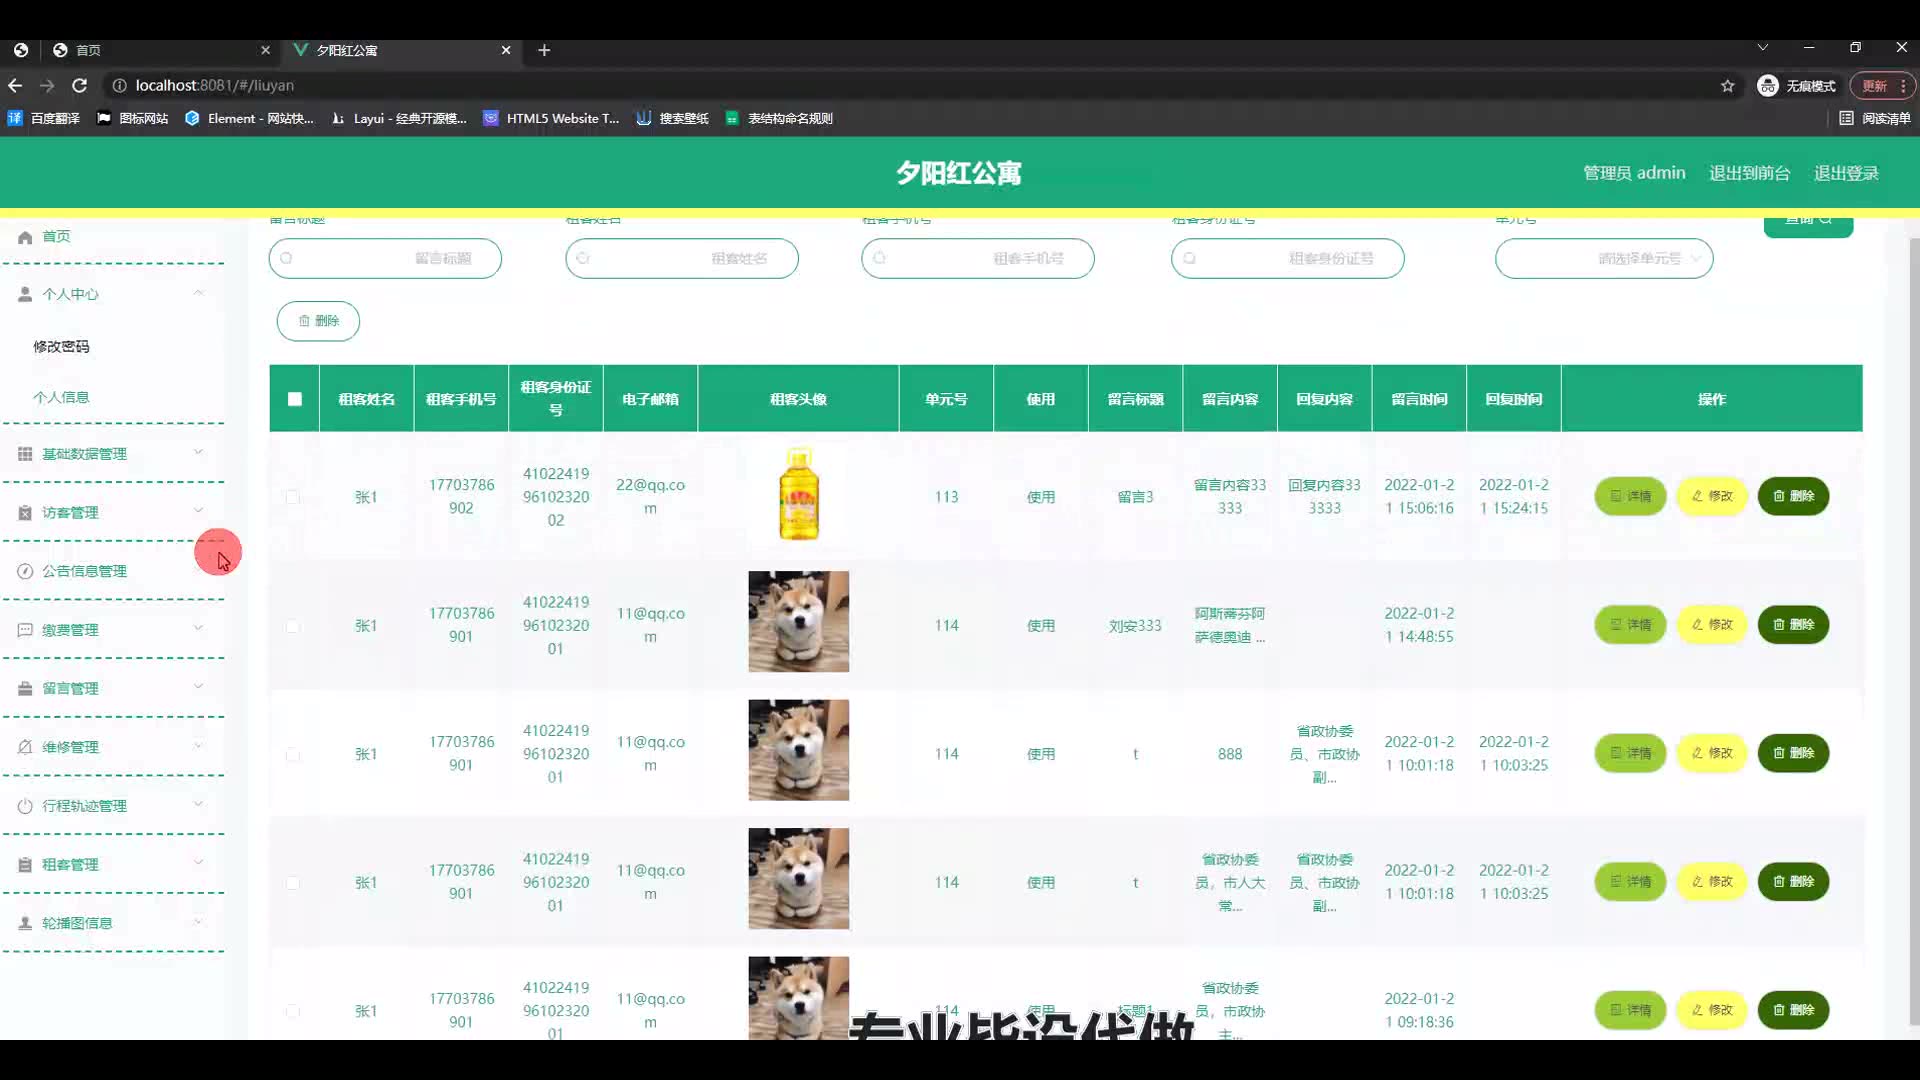Toggle the select-all checkbox in table header
The image size is (1920, 1080).
click(294, 399)
